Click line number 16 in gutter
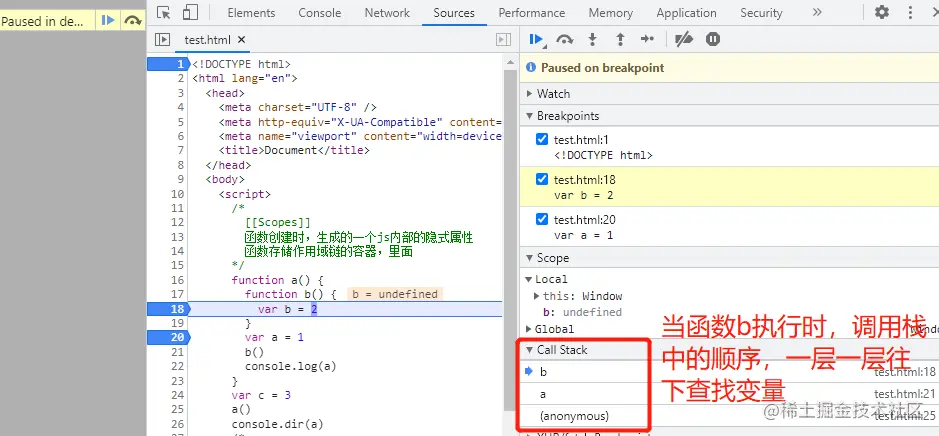The image size is (939, 436). [x=177, y=280]
